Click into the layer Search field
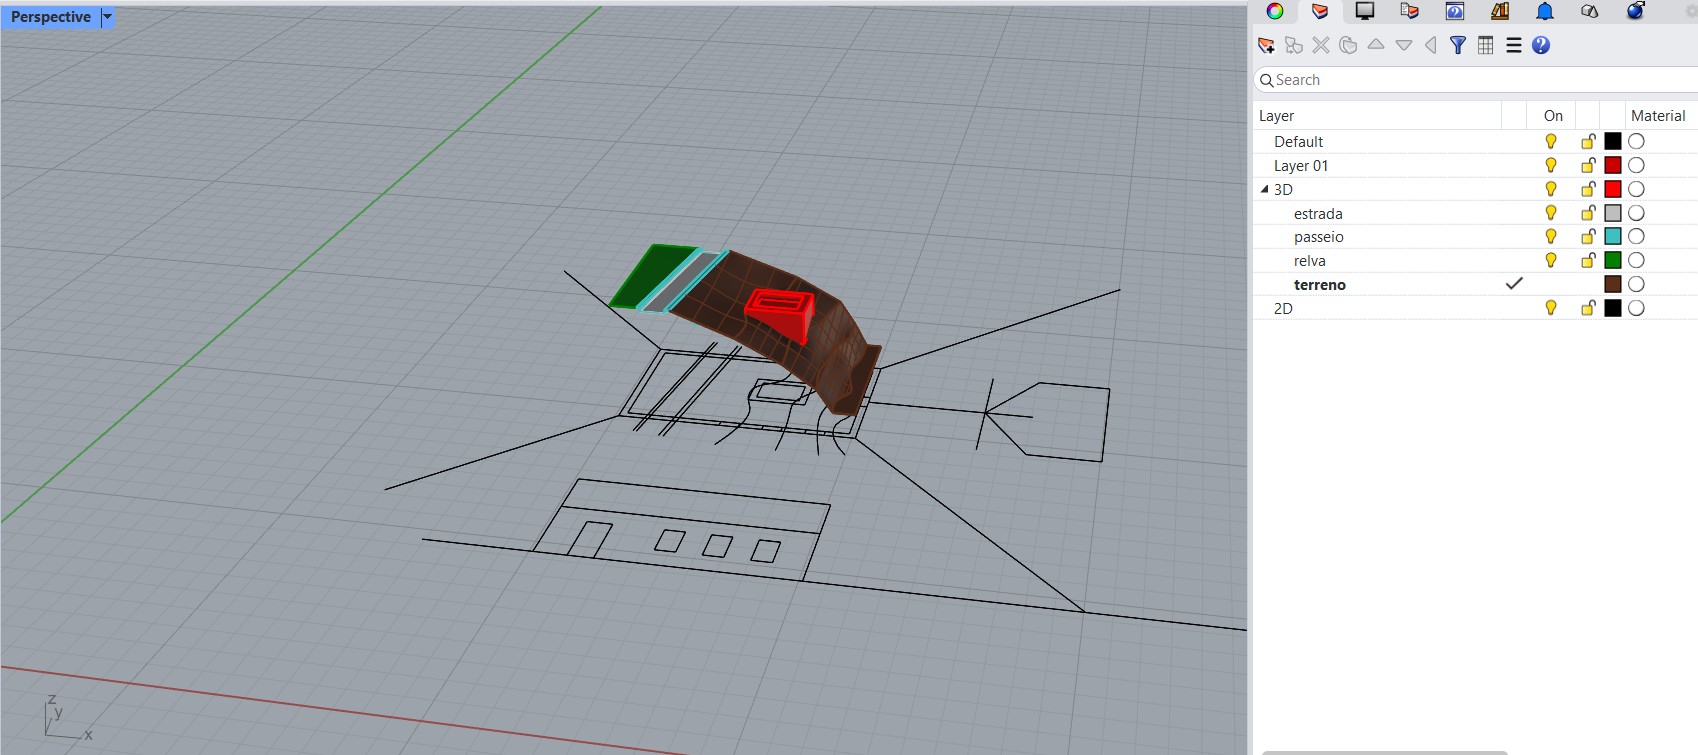This screenshot has height=755, width=1698. pyautogui.click(x=1476, y=80)
